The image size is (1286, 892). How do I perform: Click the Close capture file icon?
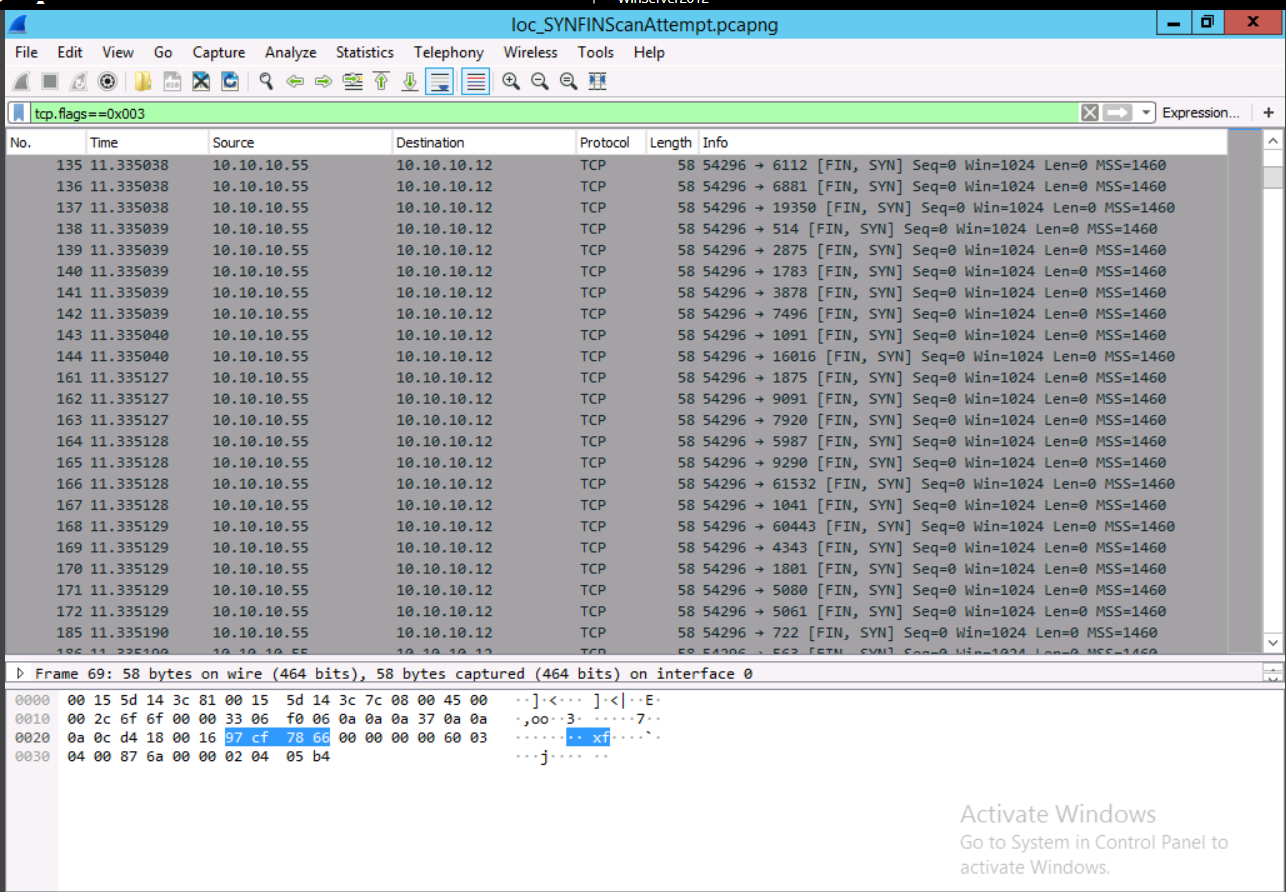point(201,82)
